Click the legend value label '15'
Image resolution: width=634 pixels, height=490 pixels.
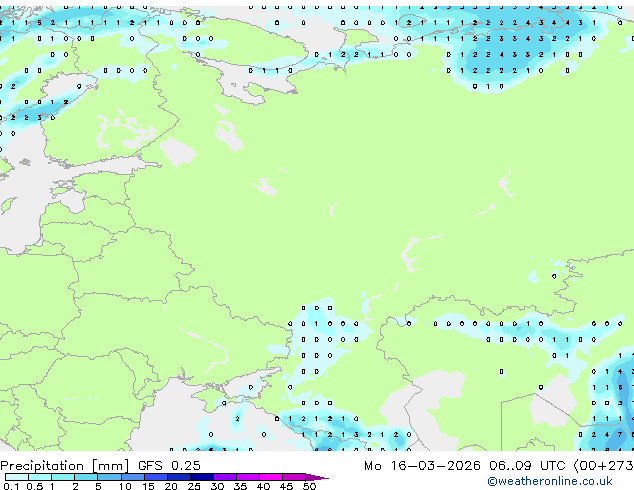click(x=148, y=486)
